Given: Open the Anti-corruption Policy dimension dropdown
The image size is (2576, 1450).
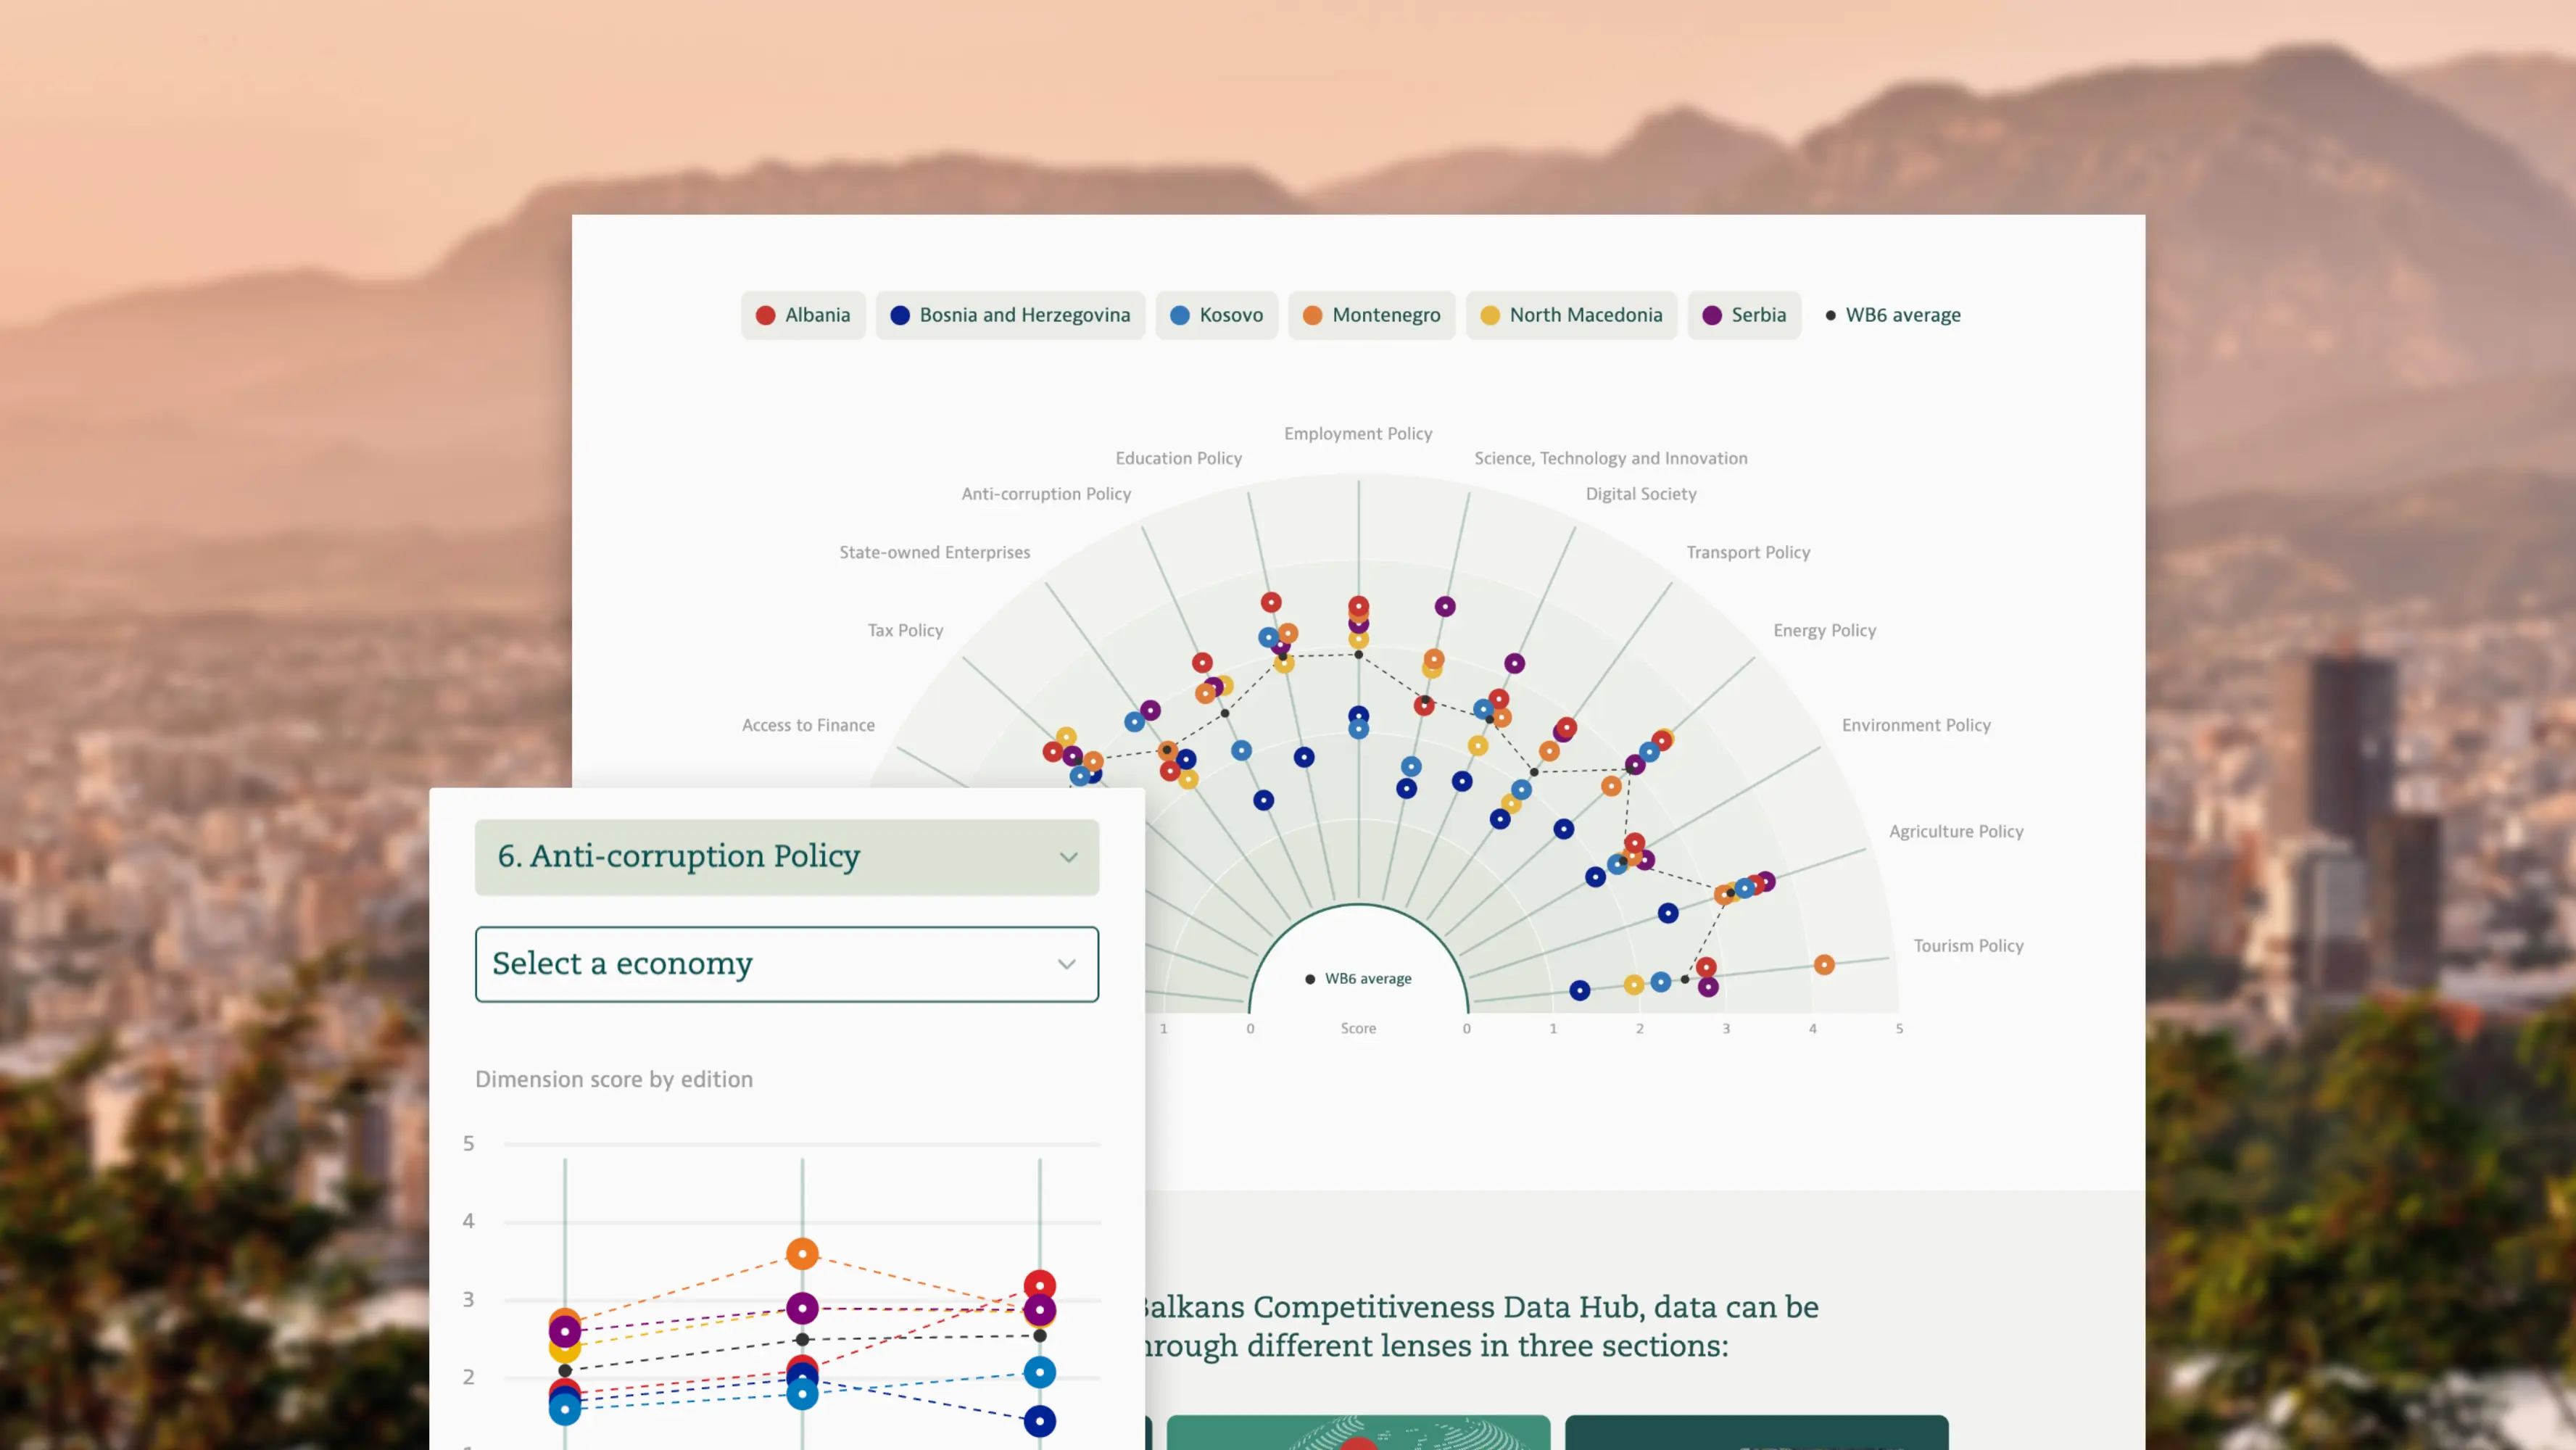Looking at the screenshot, I should tap(786, 857).
